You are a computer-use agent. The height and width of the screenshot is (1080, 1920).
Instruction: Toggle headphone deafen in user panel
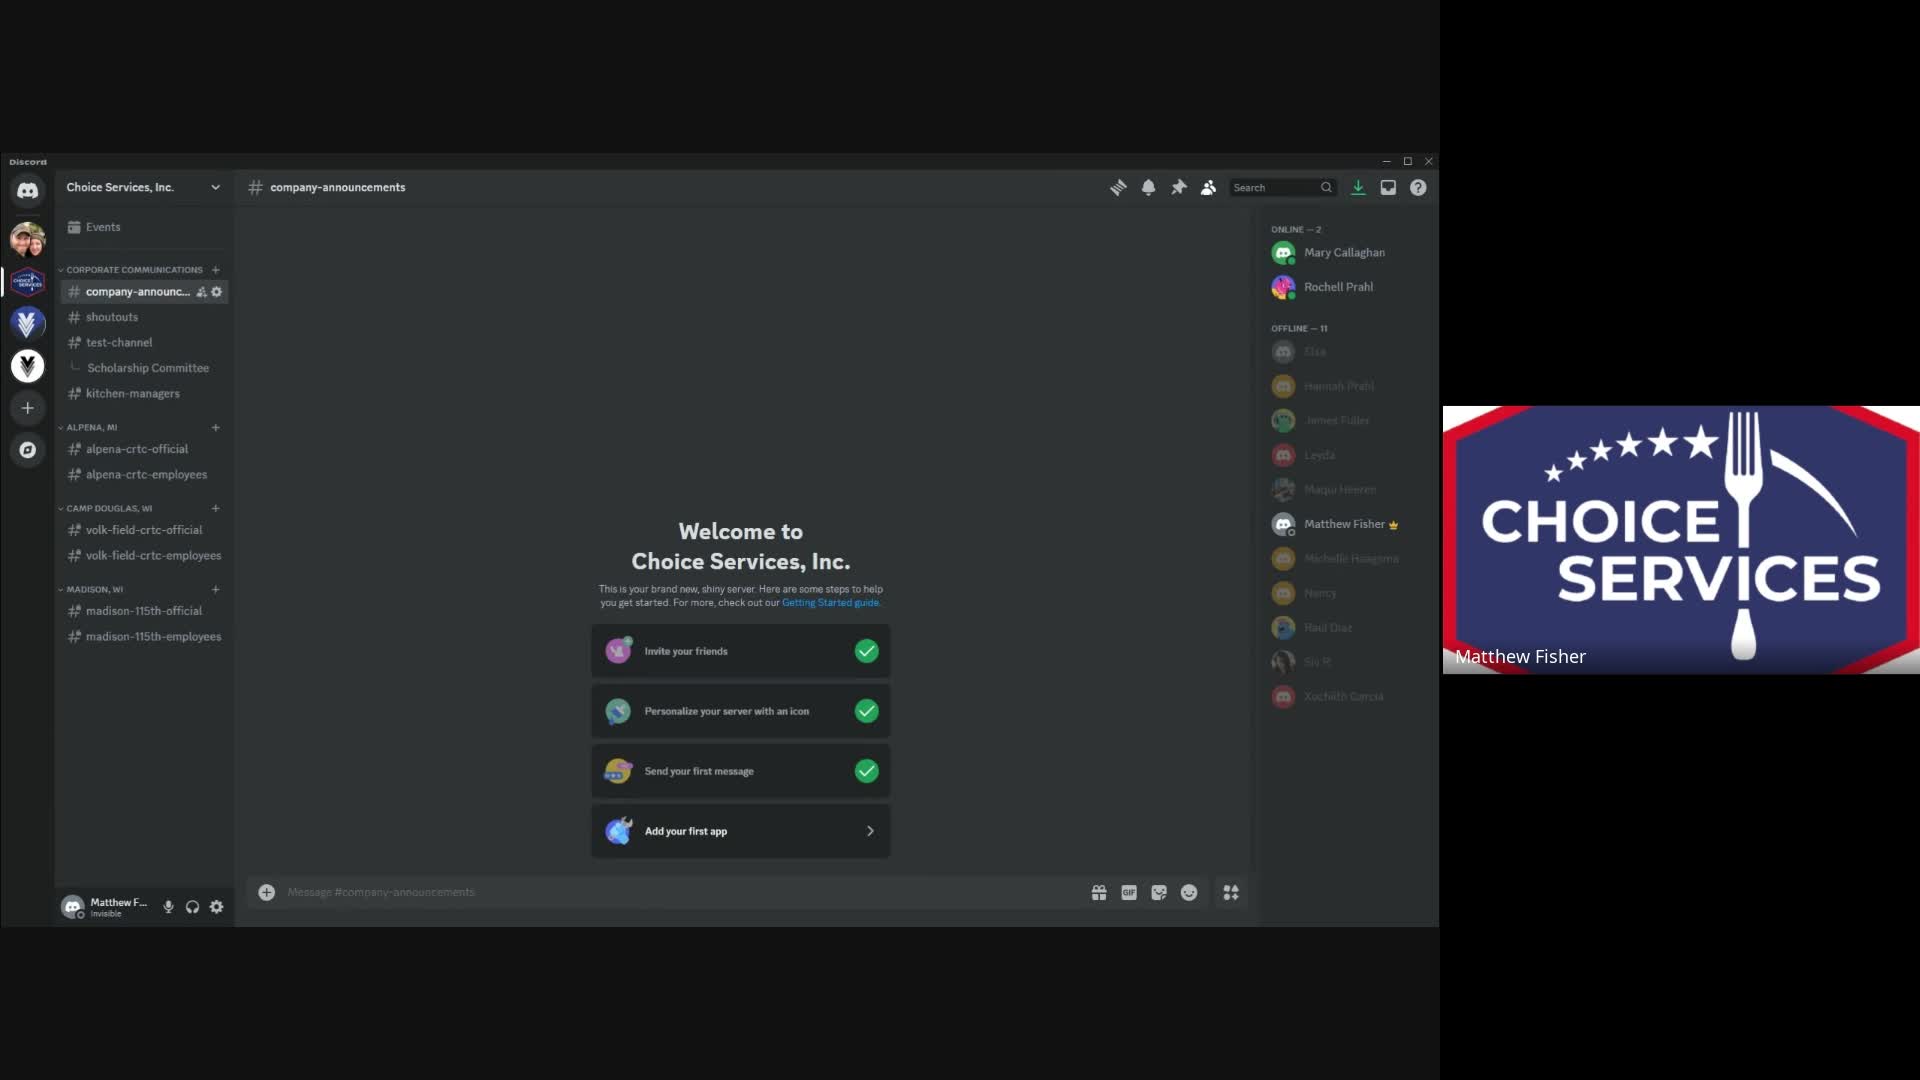coord(193,907)
